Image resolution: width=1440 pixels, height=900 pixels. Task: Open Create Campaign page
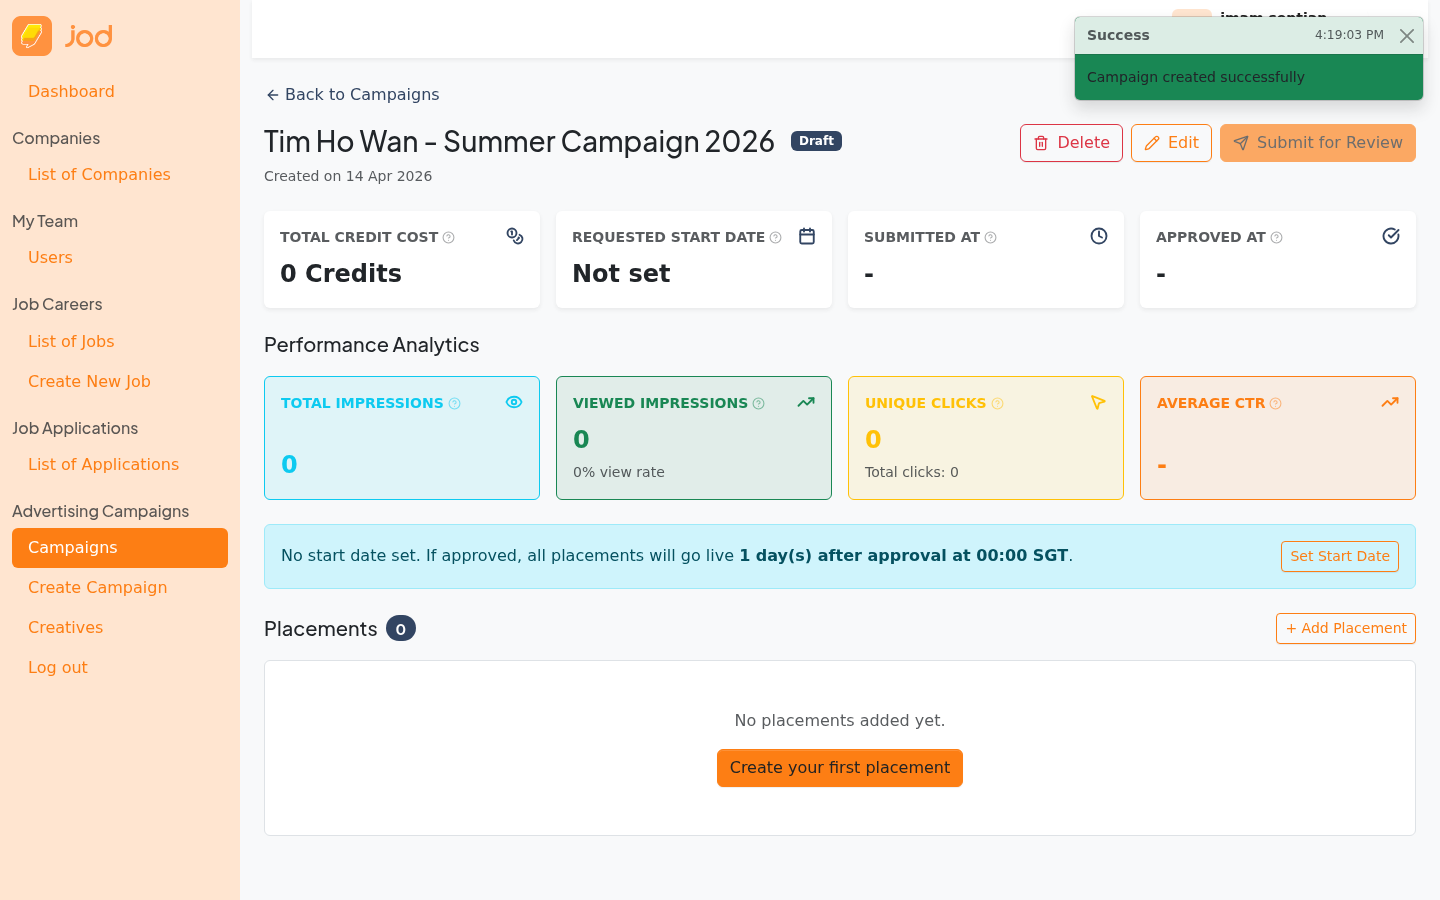(97, 588)
